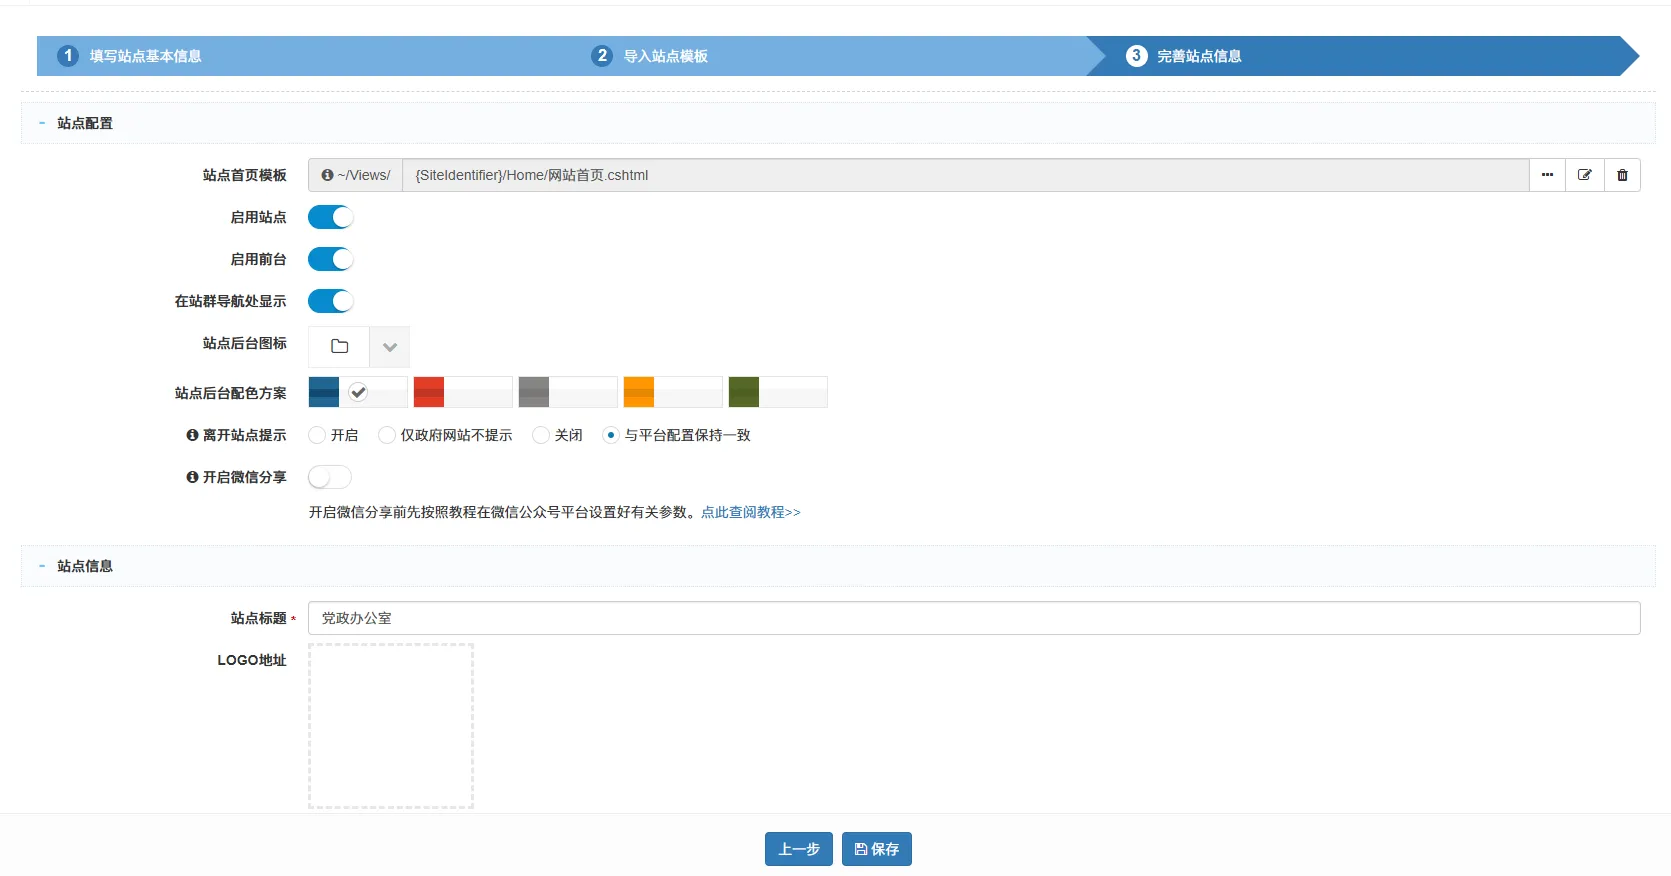Click the ellipsis browse icon for template
Viewport: 1671px width, 876px height.
point(1547,175)
